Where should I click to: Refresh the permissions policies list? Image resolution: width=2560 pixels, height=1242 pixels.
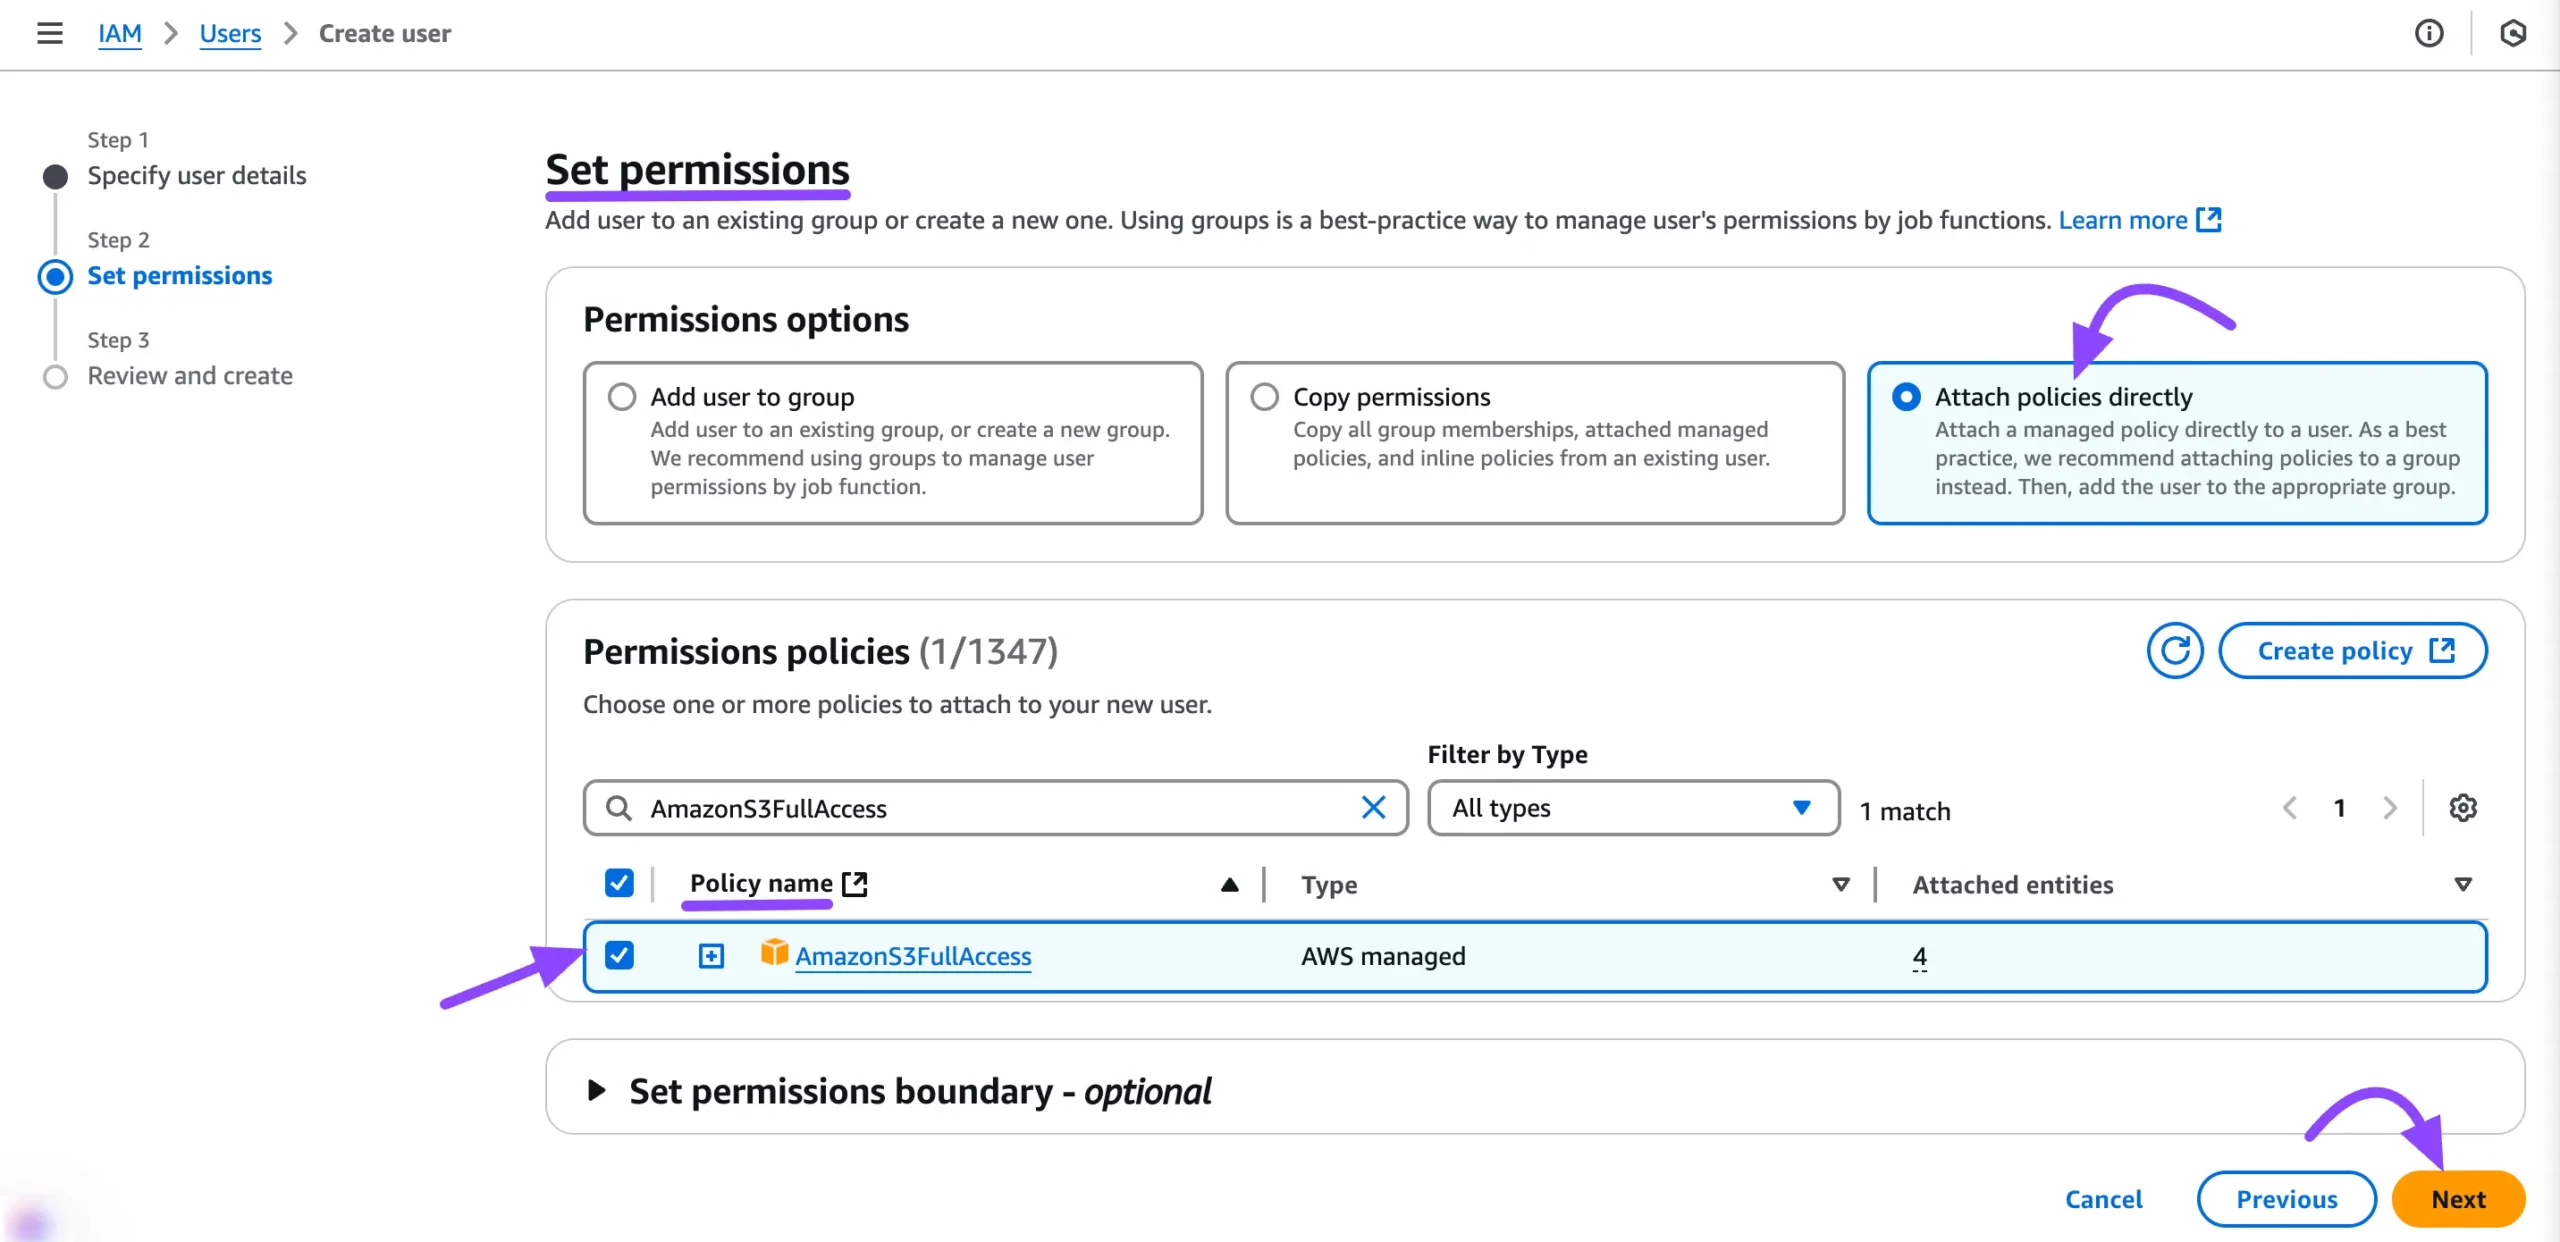[2175, 651]
